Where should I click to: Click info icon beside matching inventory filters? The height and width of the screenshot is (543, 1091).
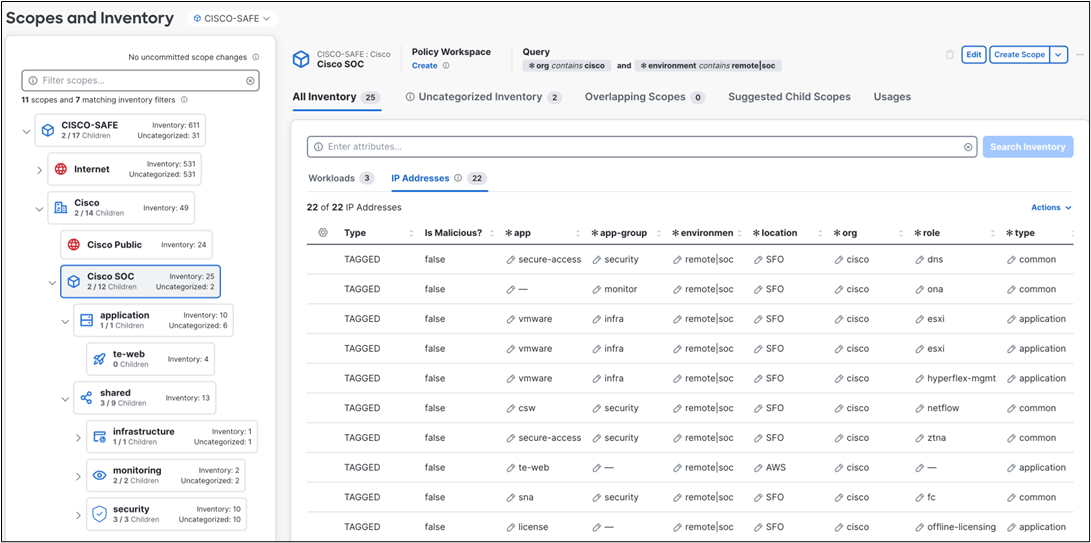(184, 100)
